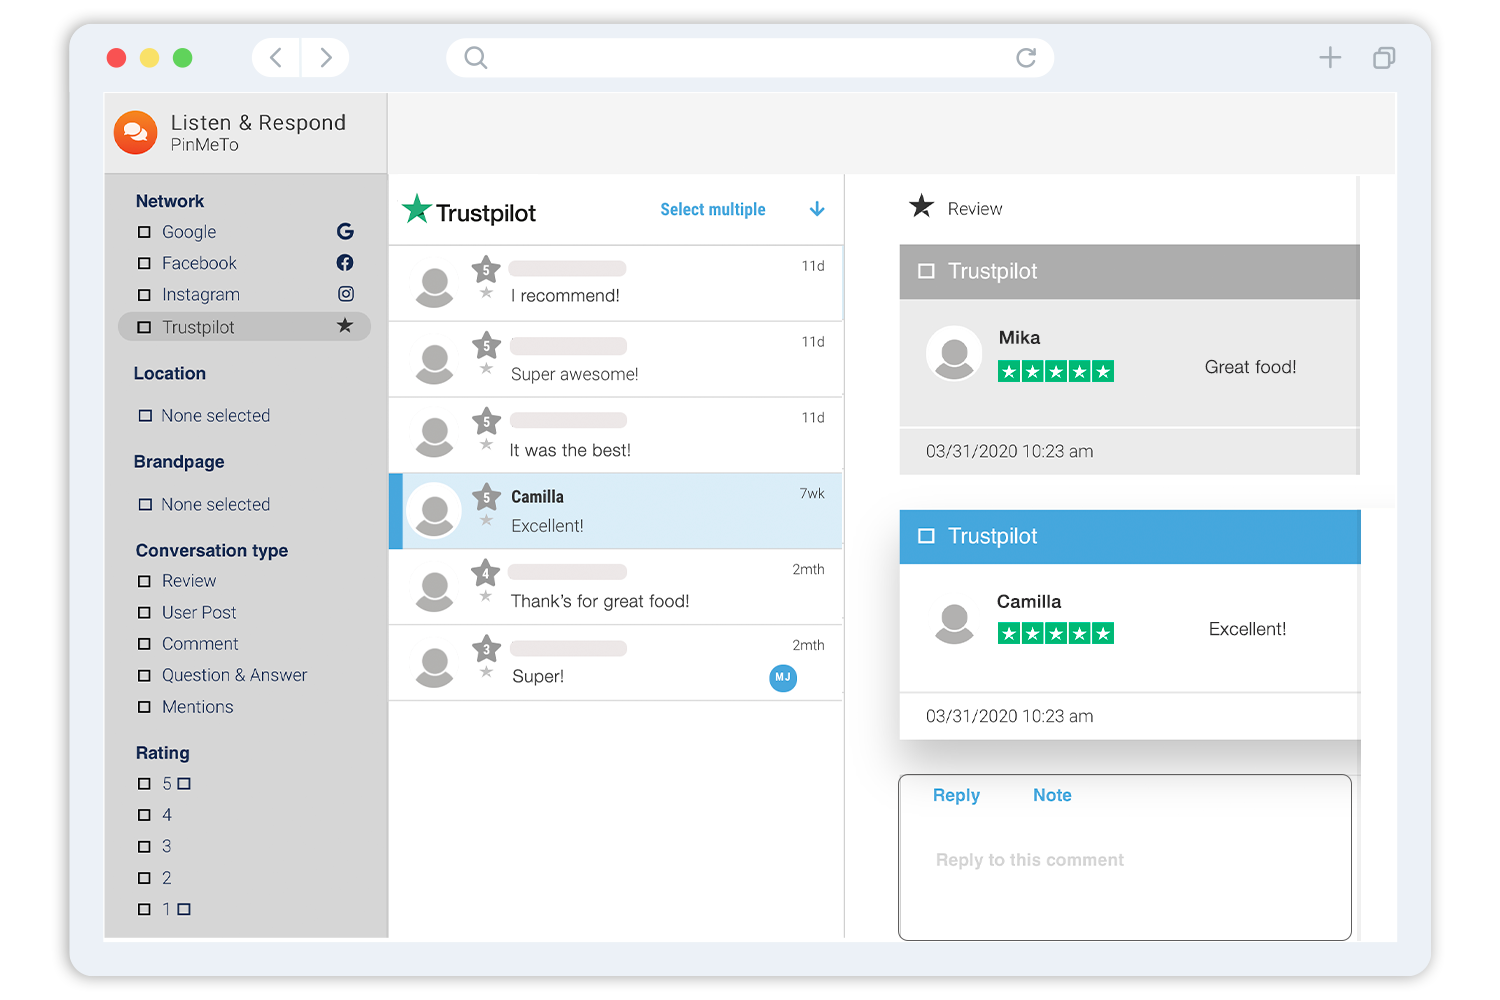Image resolution: width=1500 pixels, height=1000 pixels.
Task: Click the 7wk timestamp on Camilla's review
Action: pyautogui.click(x=812, y=494)
